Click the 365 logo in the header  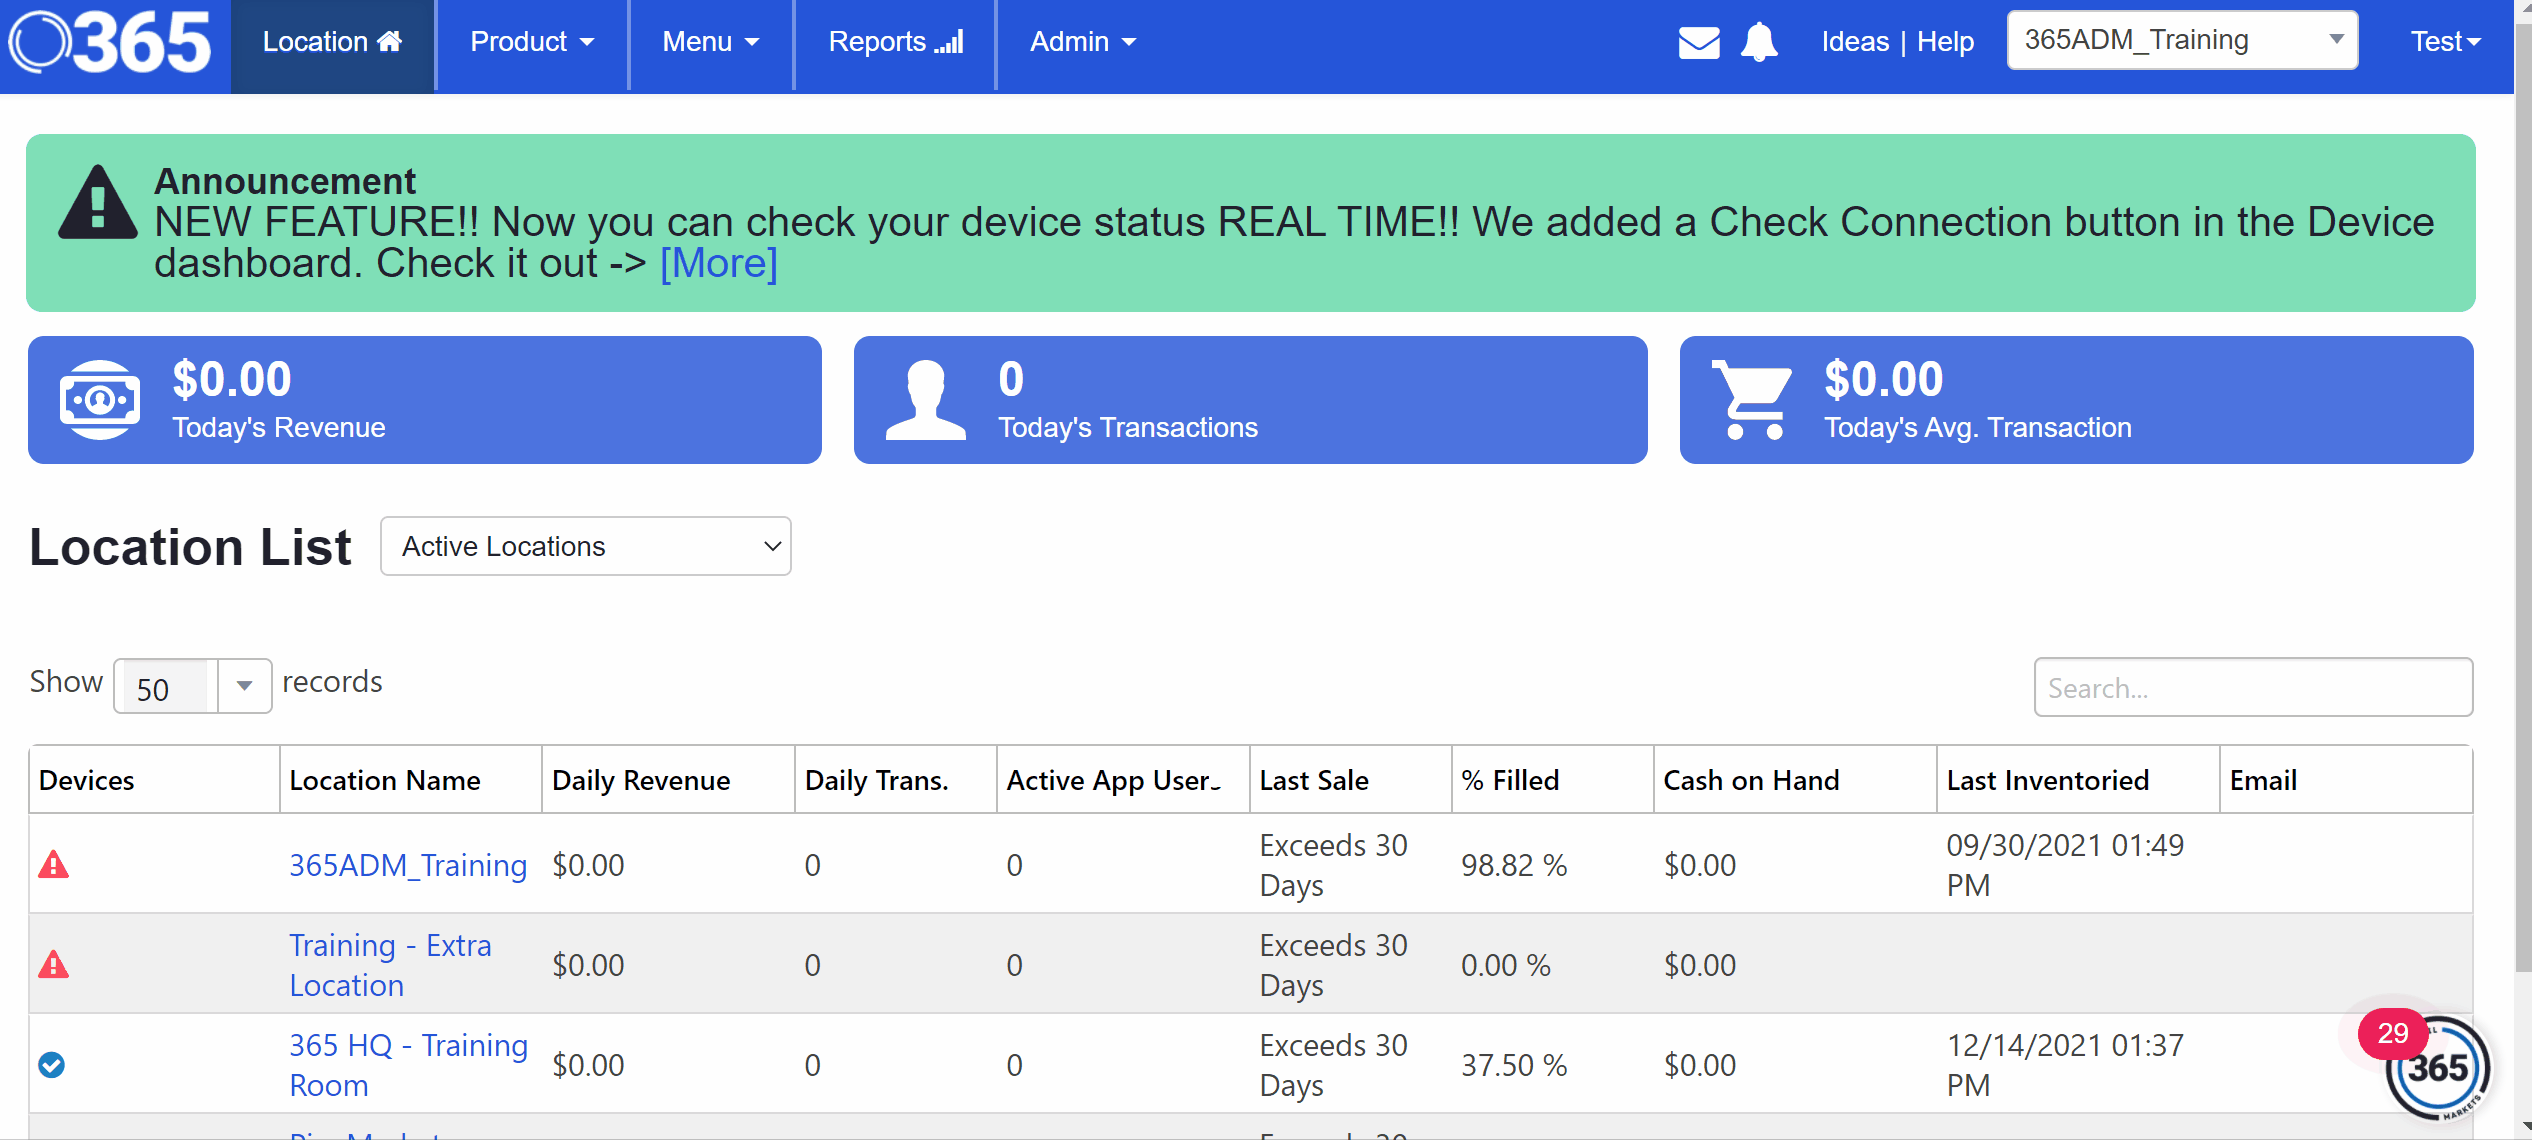(x=110, y=43)
